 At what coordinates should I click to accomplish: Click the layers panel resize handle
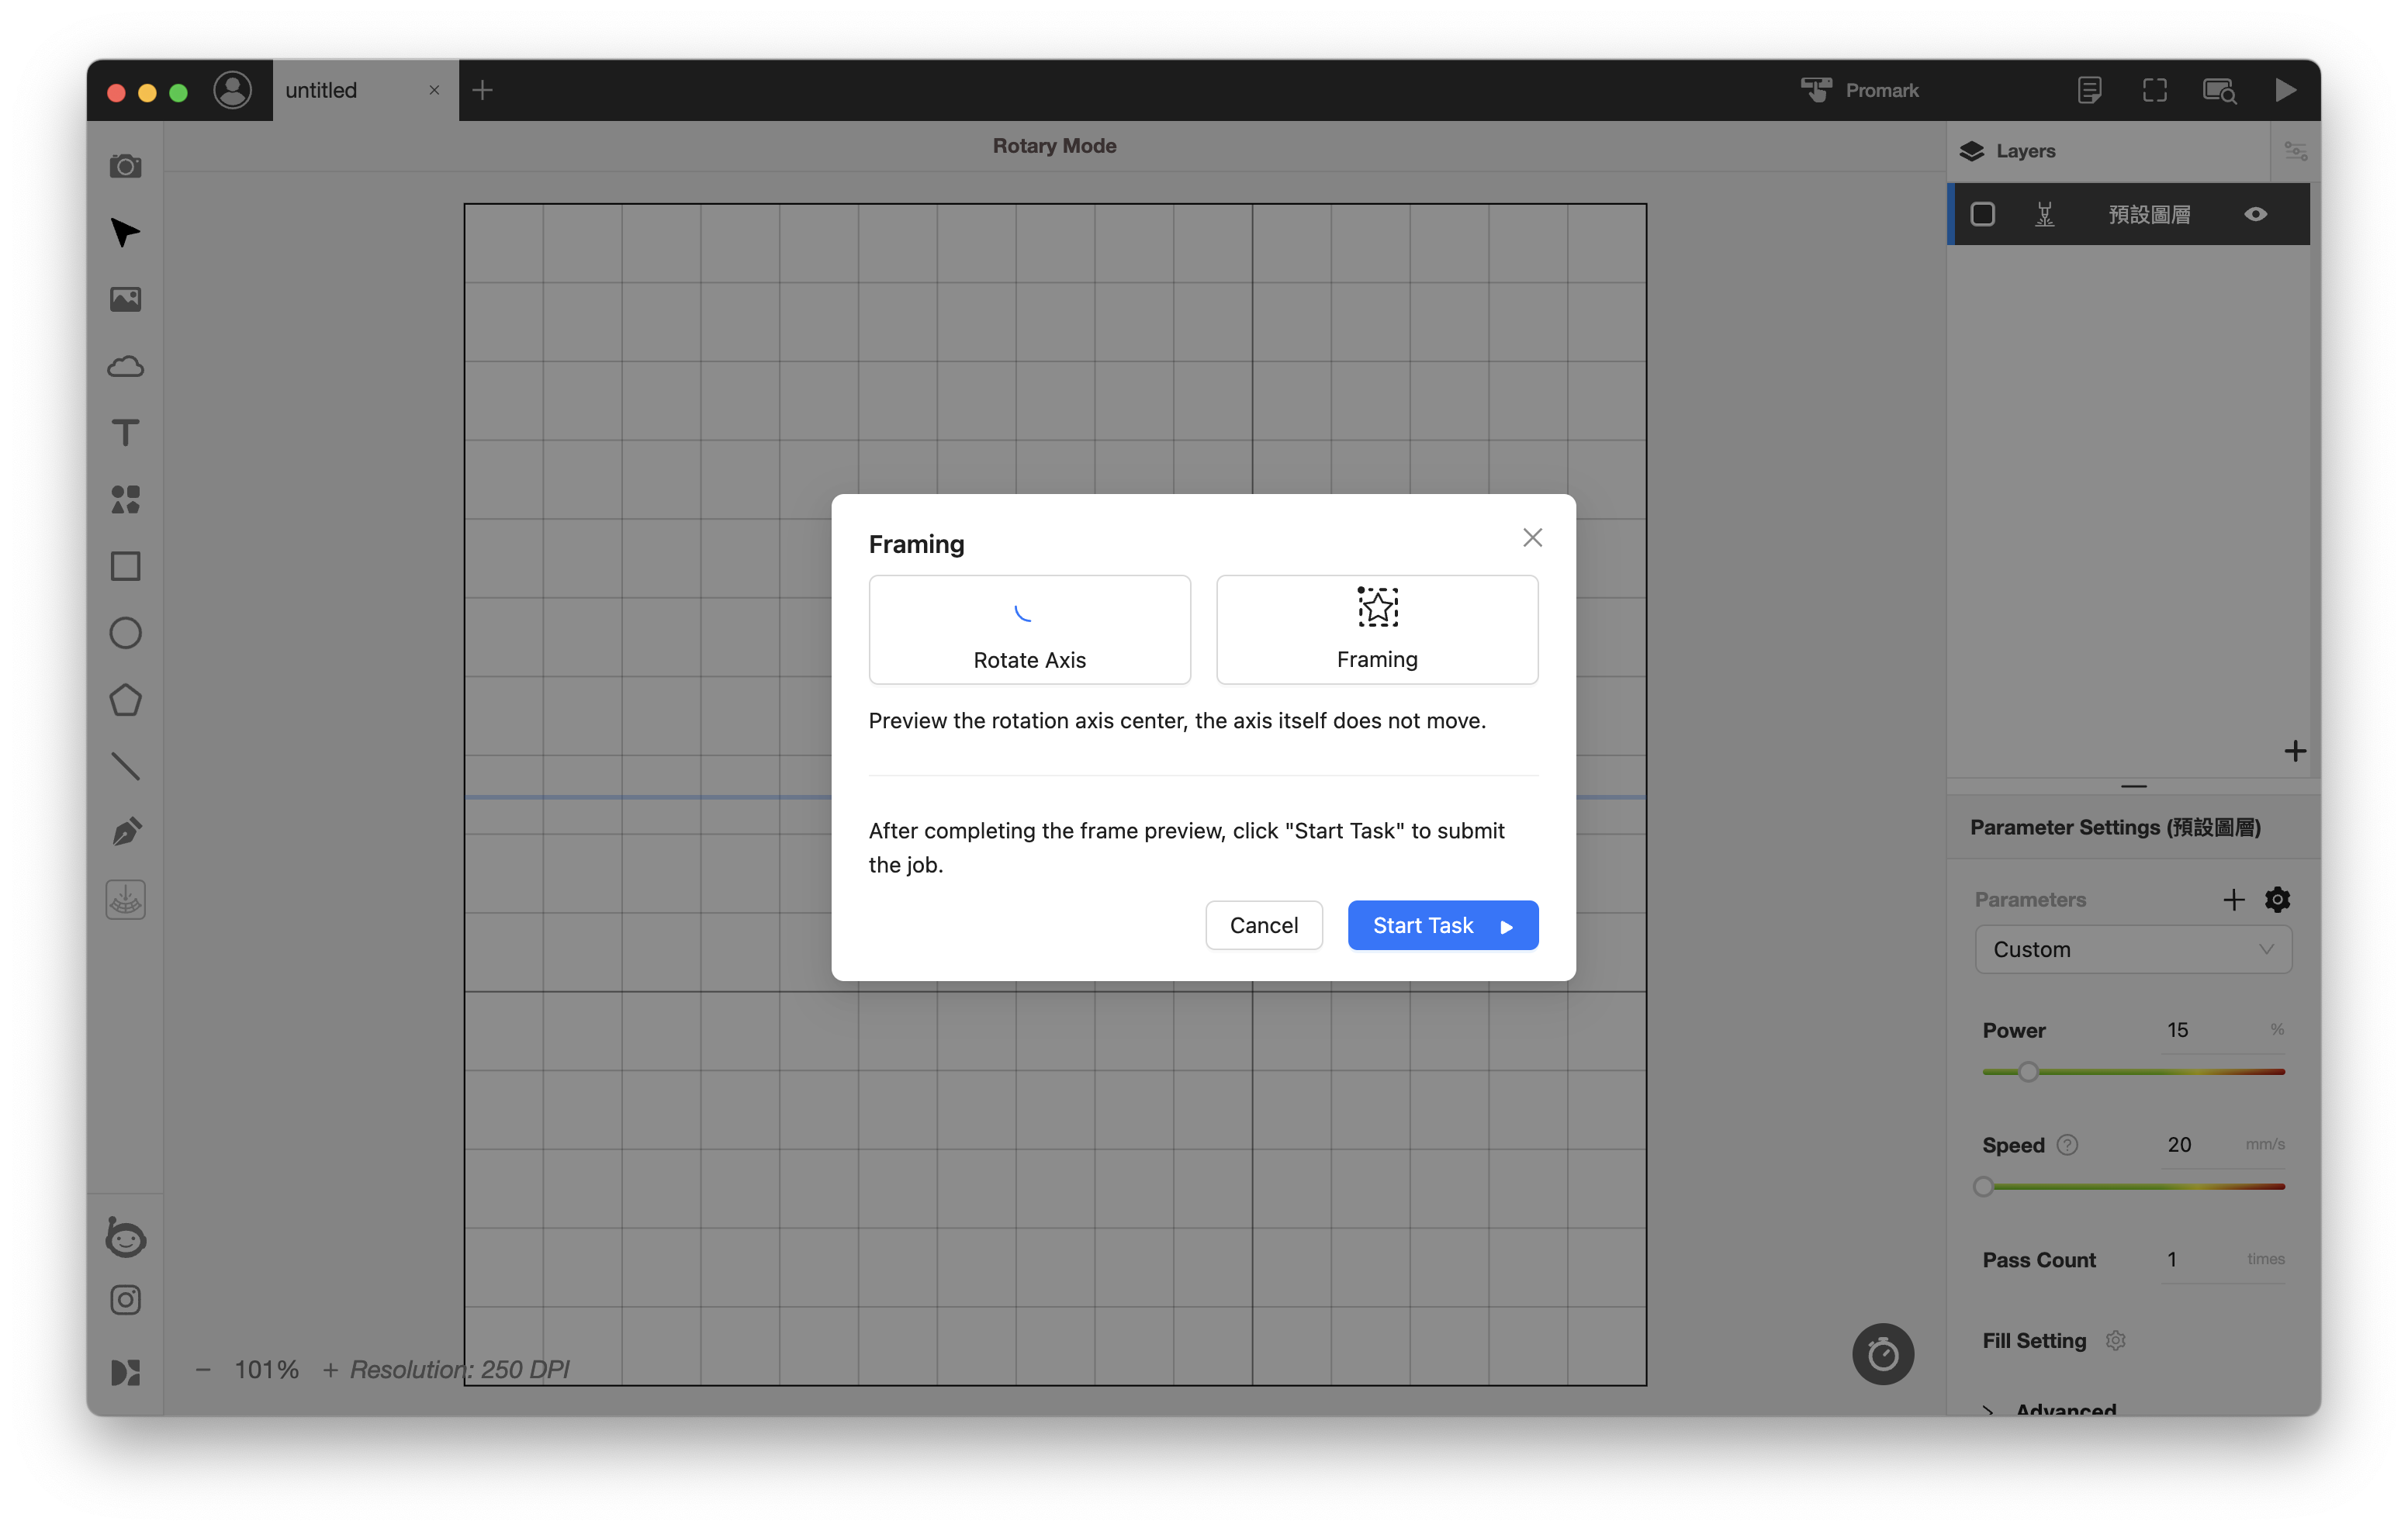(x=2133, y=786)
